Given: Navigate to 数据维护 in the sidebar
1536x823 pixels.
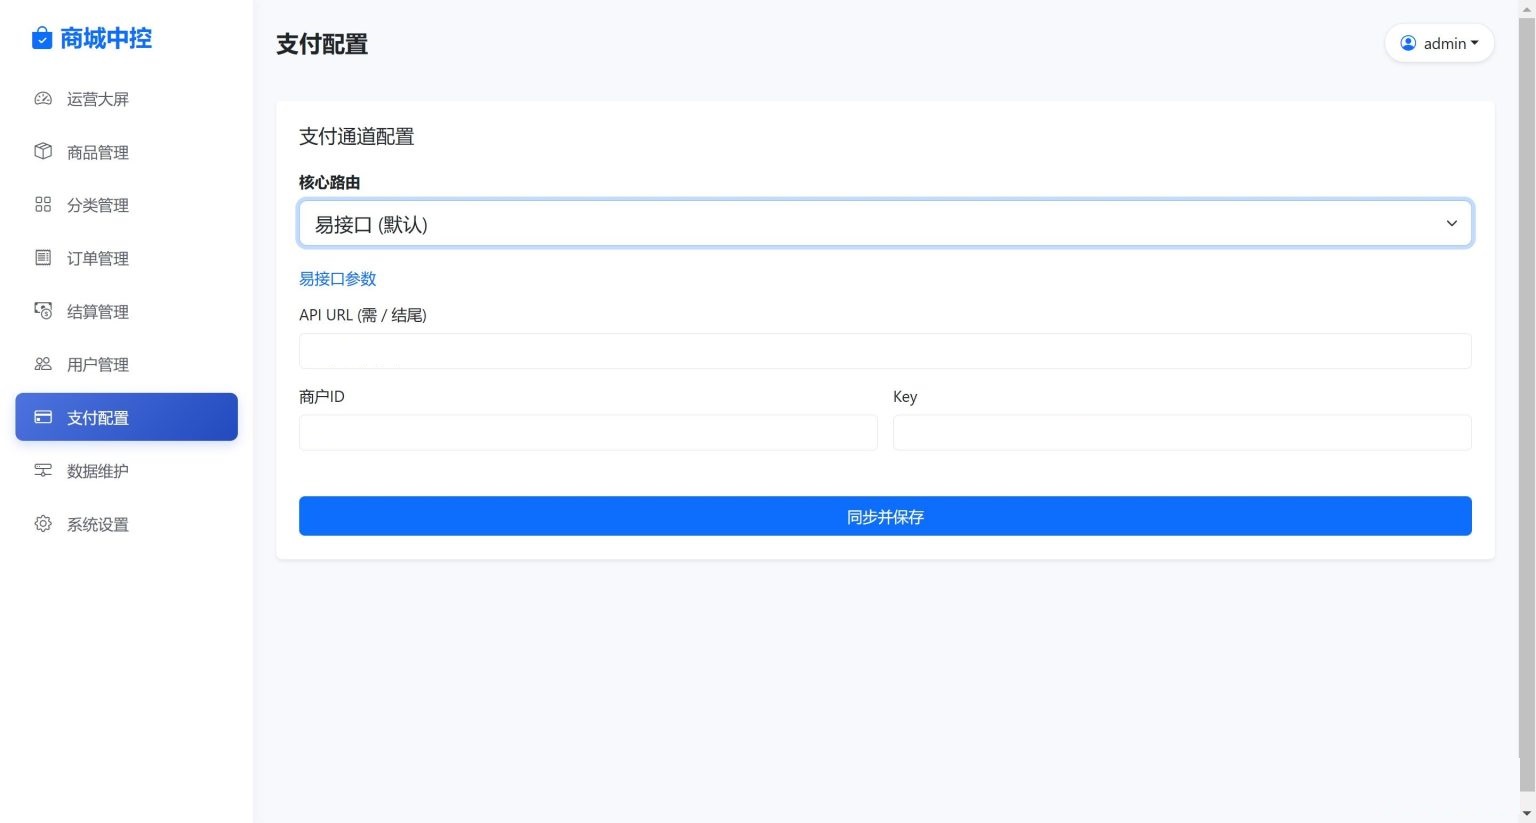Looking at the screenshot, I should click(x=98, y=470).
